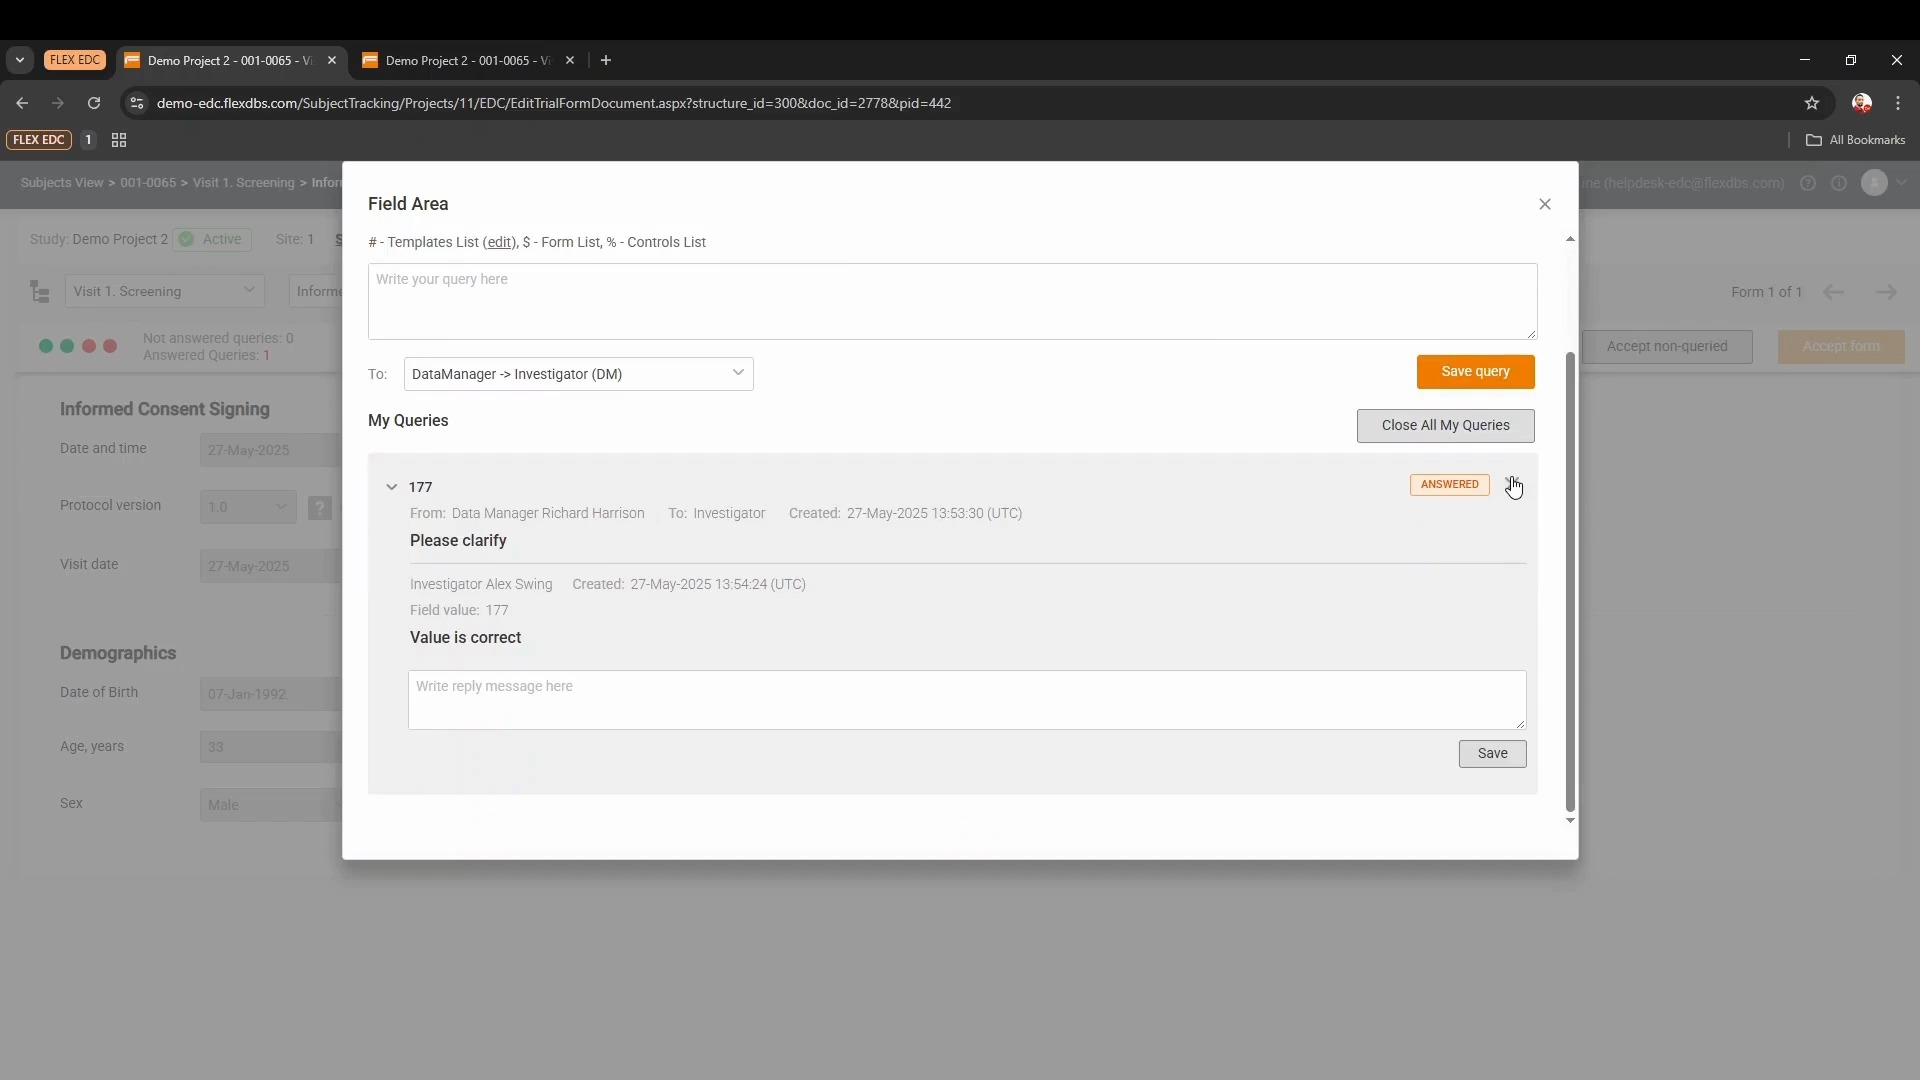Open the To recipient dropdown

(x=578, y=374)
